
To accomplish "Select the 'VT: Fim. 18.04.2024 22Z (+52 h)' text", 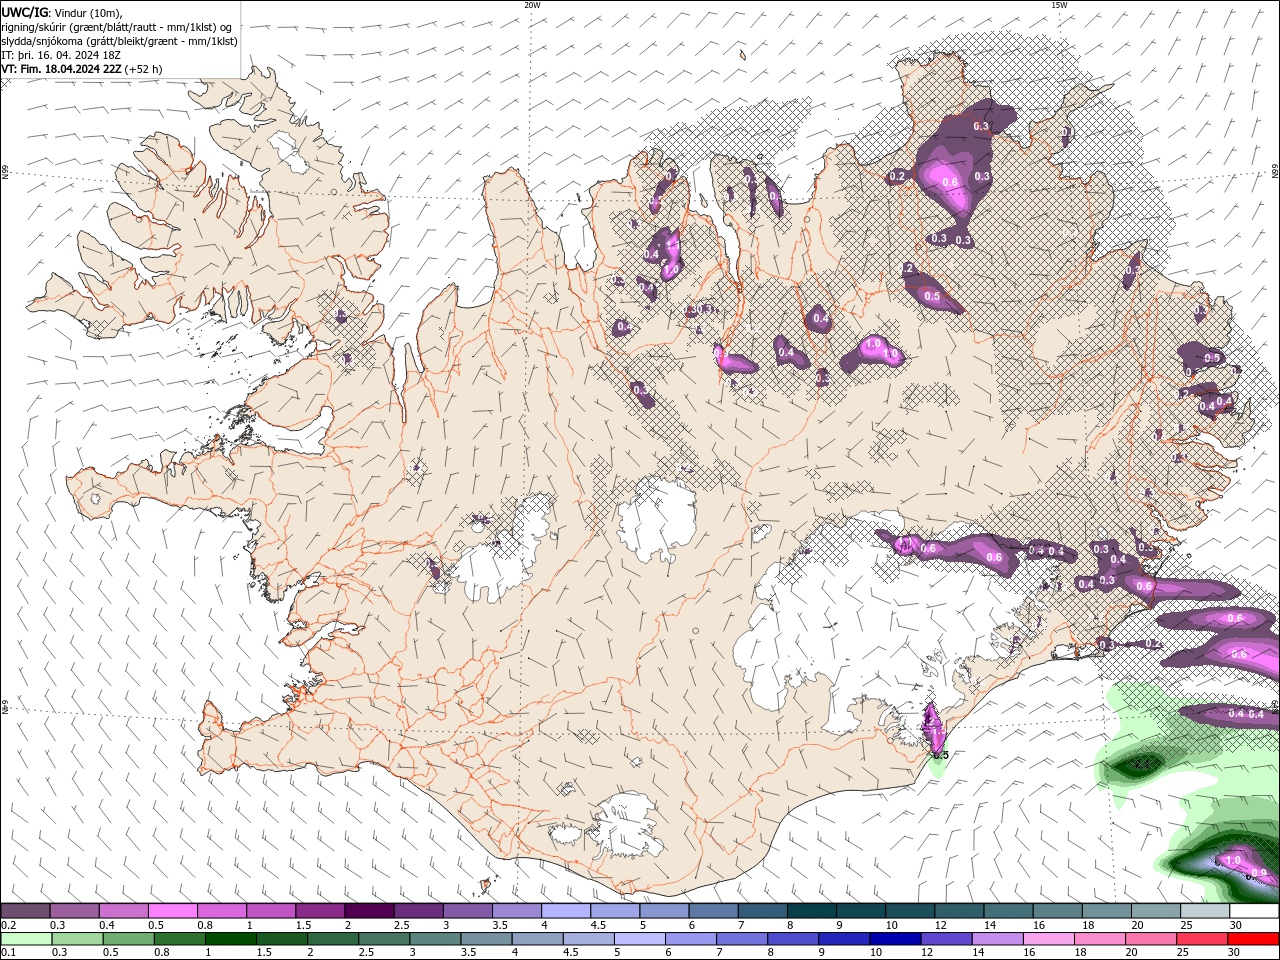I will (x=82, y=69).
